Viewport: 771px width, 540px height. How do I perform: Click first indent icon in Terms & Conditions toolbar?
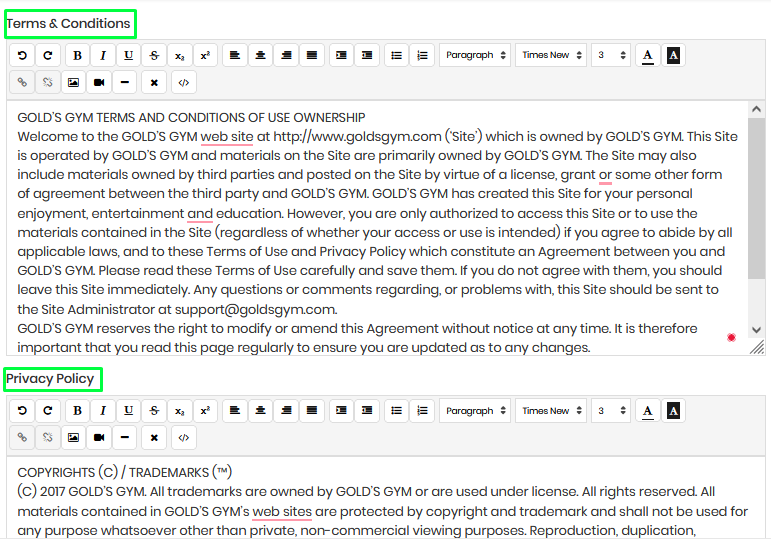(341, 55)
